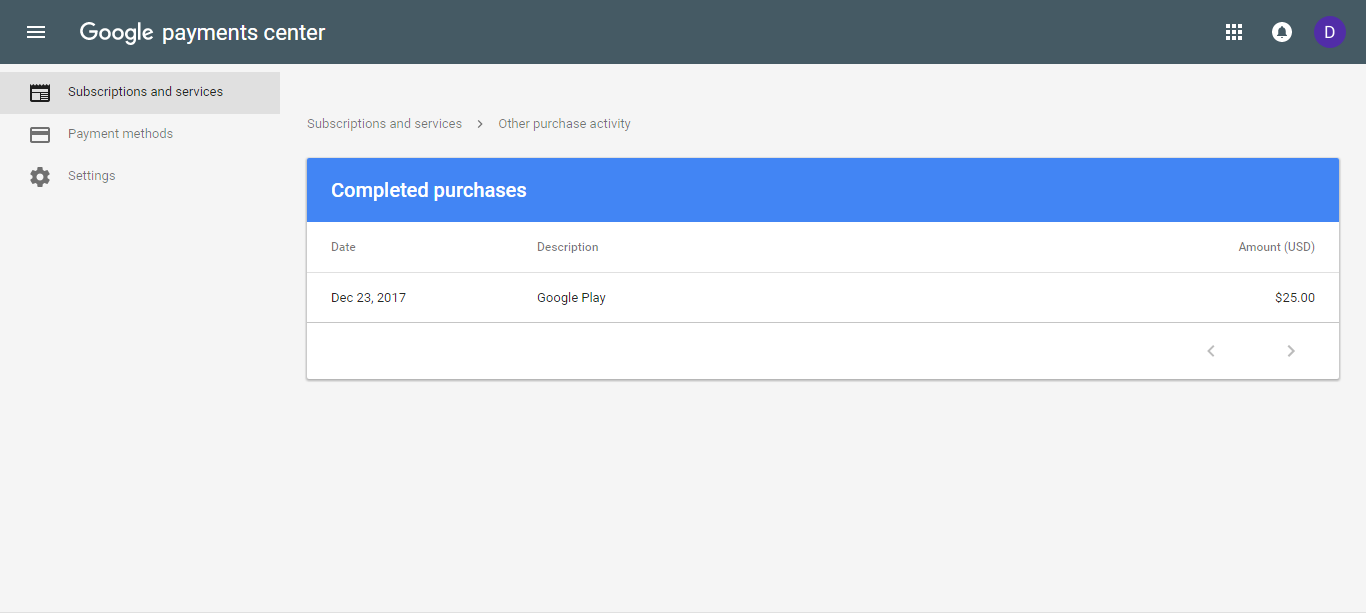The image size is (1366, 613).
Task: Go to the previous page of purchases
Action: (x=1211, y=351)
